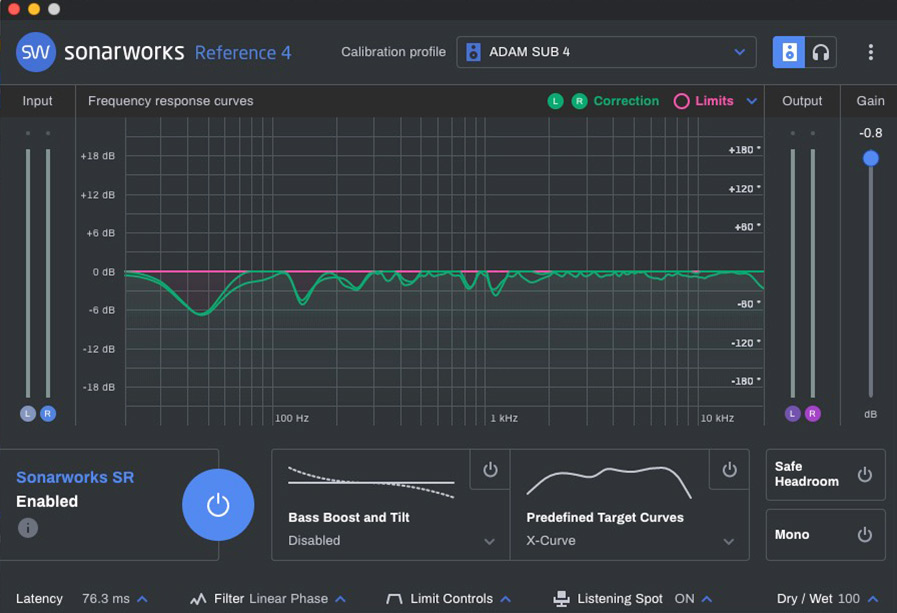Click the 1 kHz frequency axis label
Viewport: 897px width, 613px height.
[504, 418]
